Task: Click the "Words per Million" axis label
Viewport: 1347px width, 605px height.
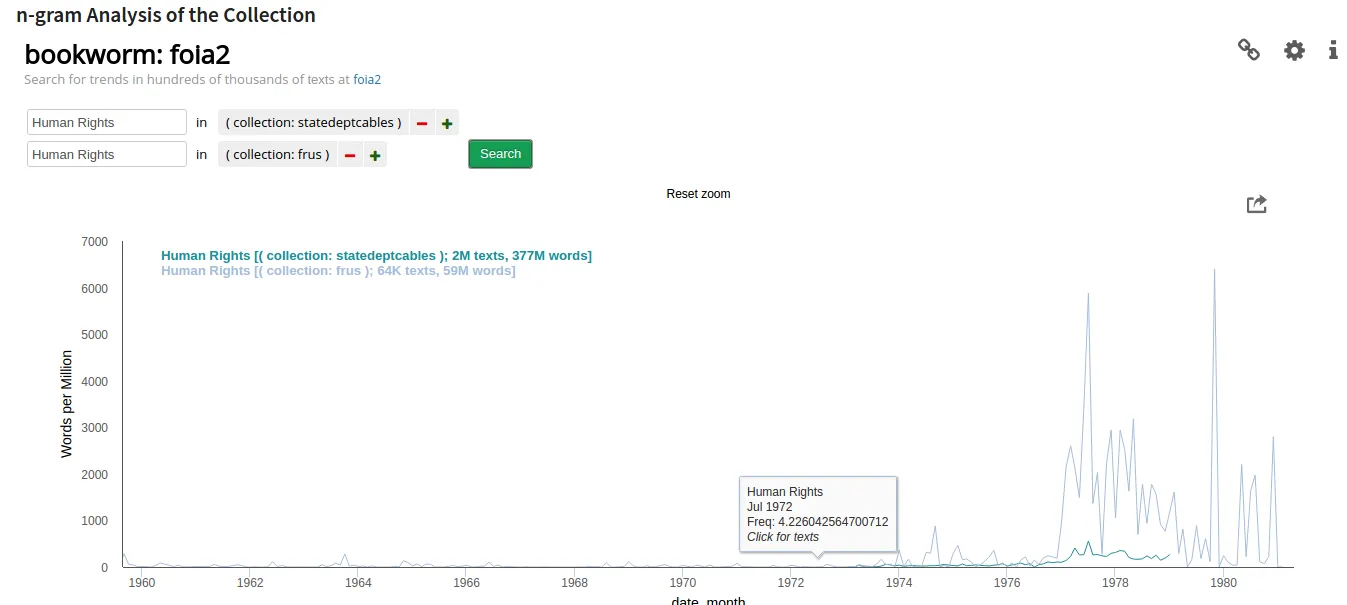Action: (67, 404)
